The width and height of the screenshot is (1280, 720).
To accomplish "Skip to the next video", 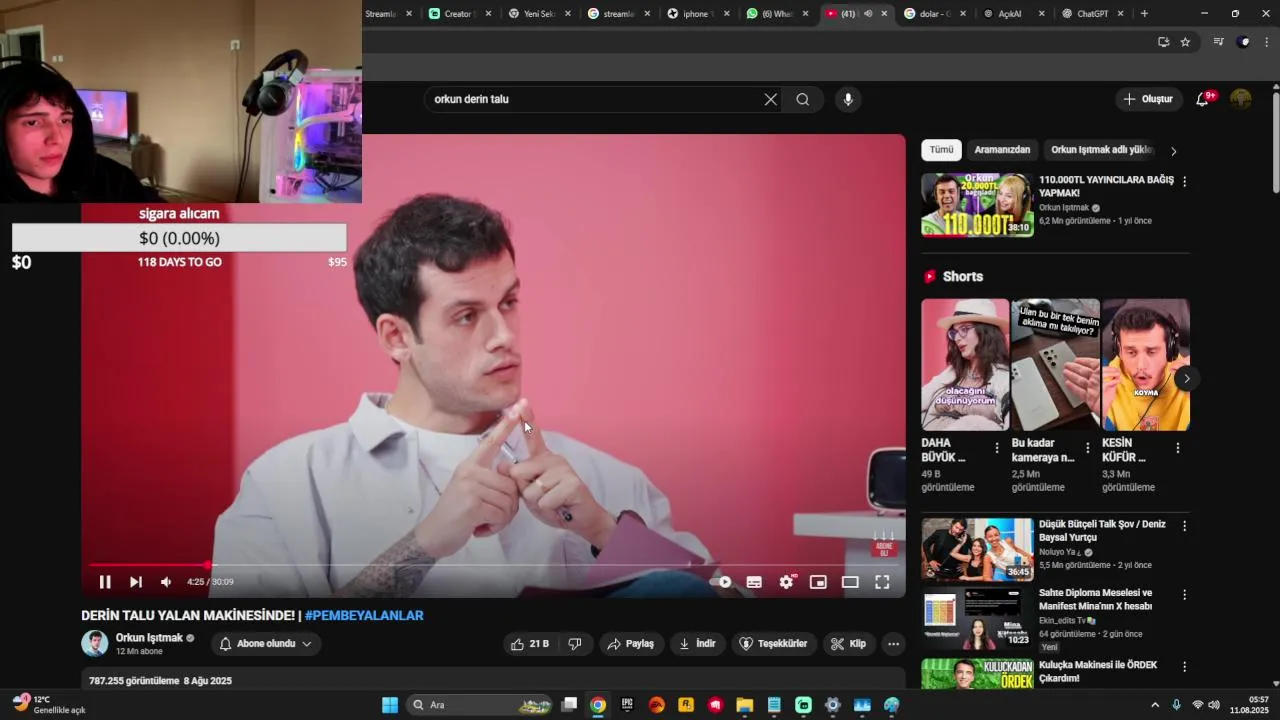I will coord(136,582).
